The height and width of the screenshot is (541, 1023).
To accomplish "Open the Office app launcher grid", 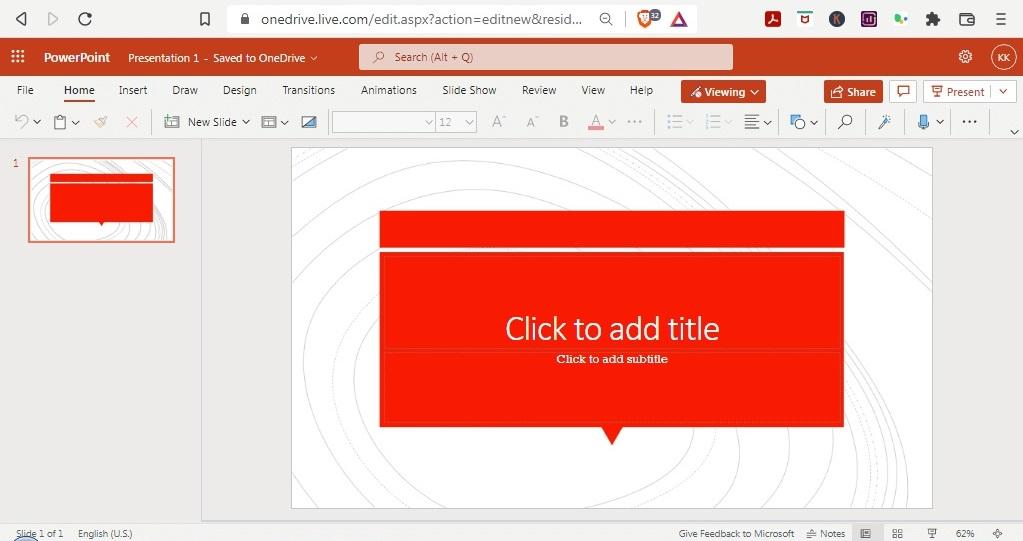I will (18, 57).
